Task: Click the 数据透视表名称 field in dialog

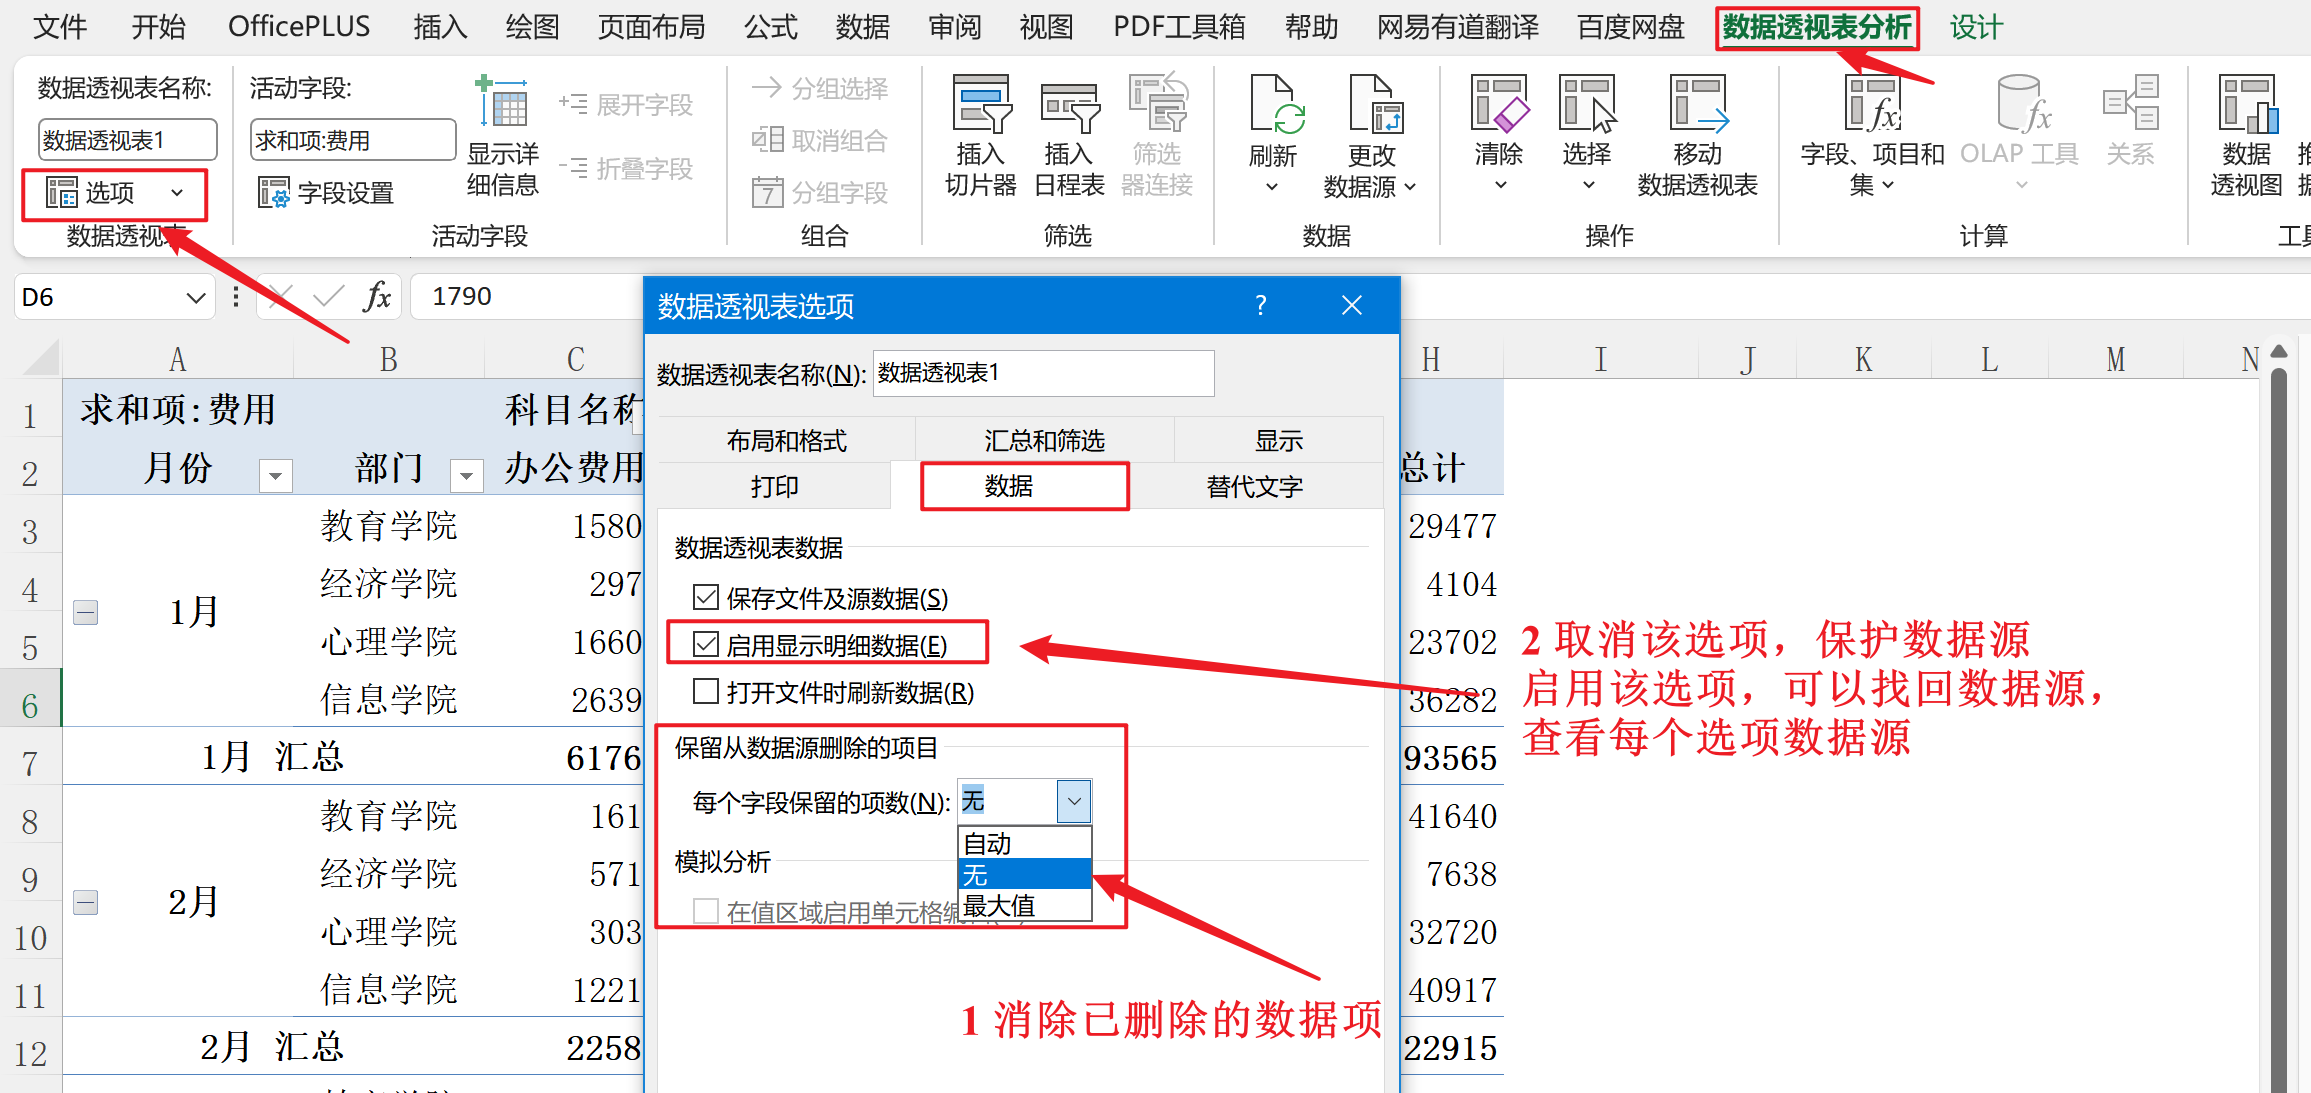Action: pos(1043,373)
